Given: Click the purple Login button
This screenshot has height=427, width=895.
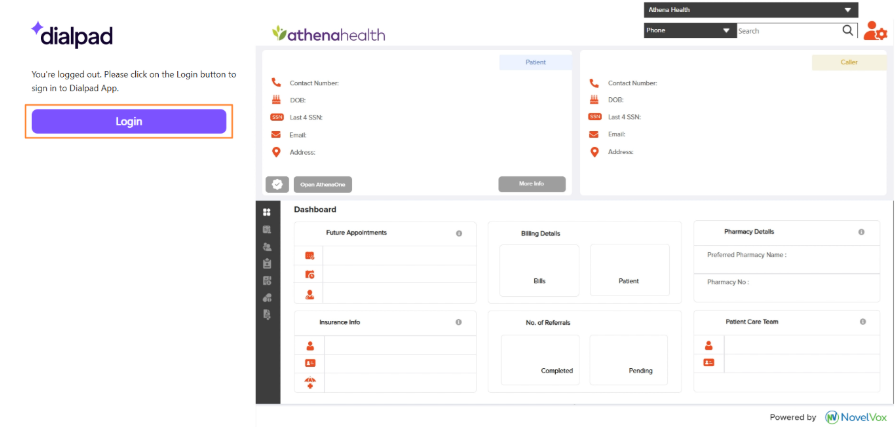Looking at the screenshot, I should [x=129, y=121].
